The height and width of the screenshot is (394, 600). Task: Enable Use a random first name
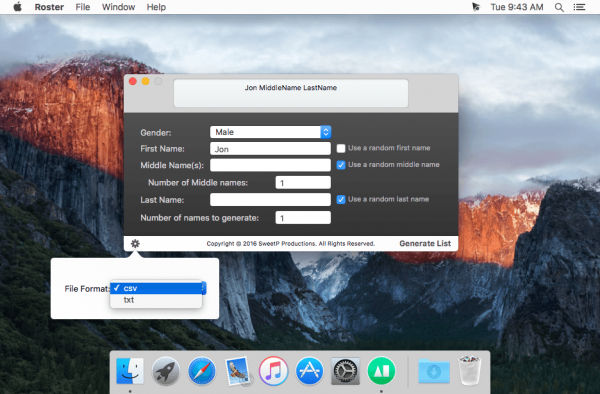click(341, 148)
